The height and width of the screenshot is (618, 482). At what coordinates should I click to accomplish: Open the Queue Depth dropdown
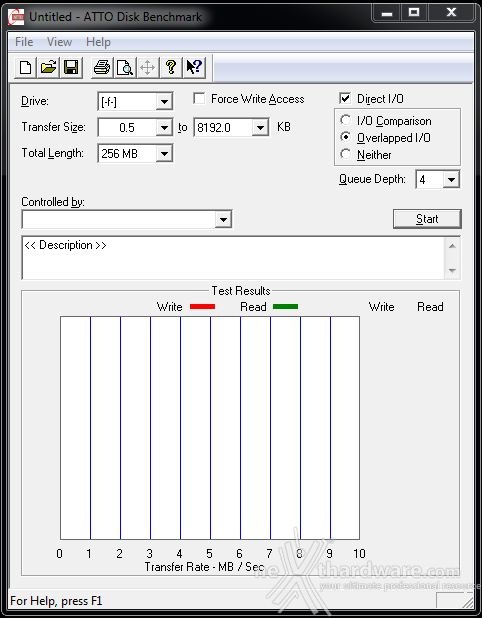point(451,180)
